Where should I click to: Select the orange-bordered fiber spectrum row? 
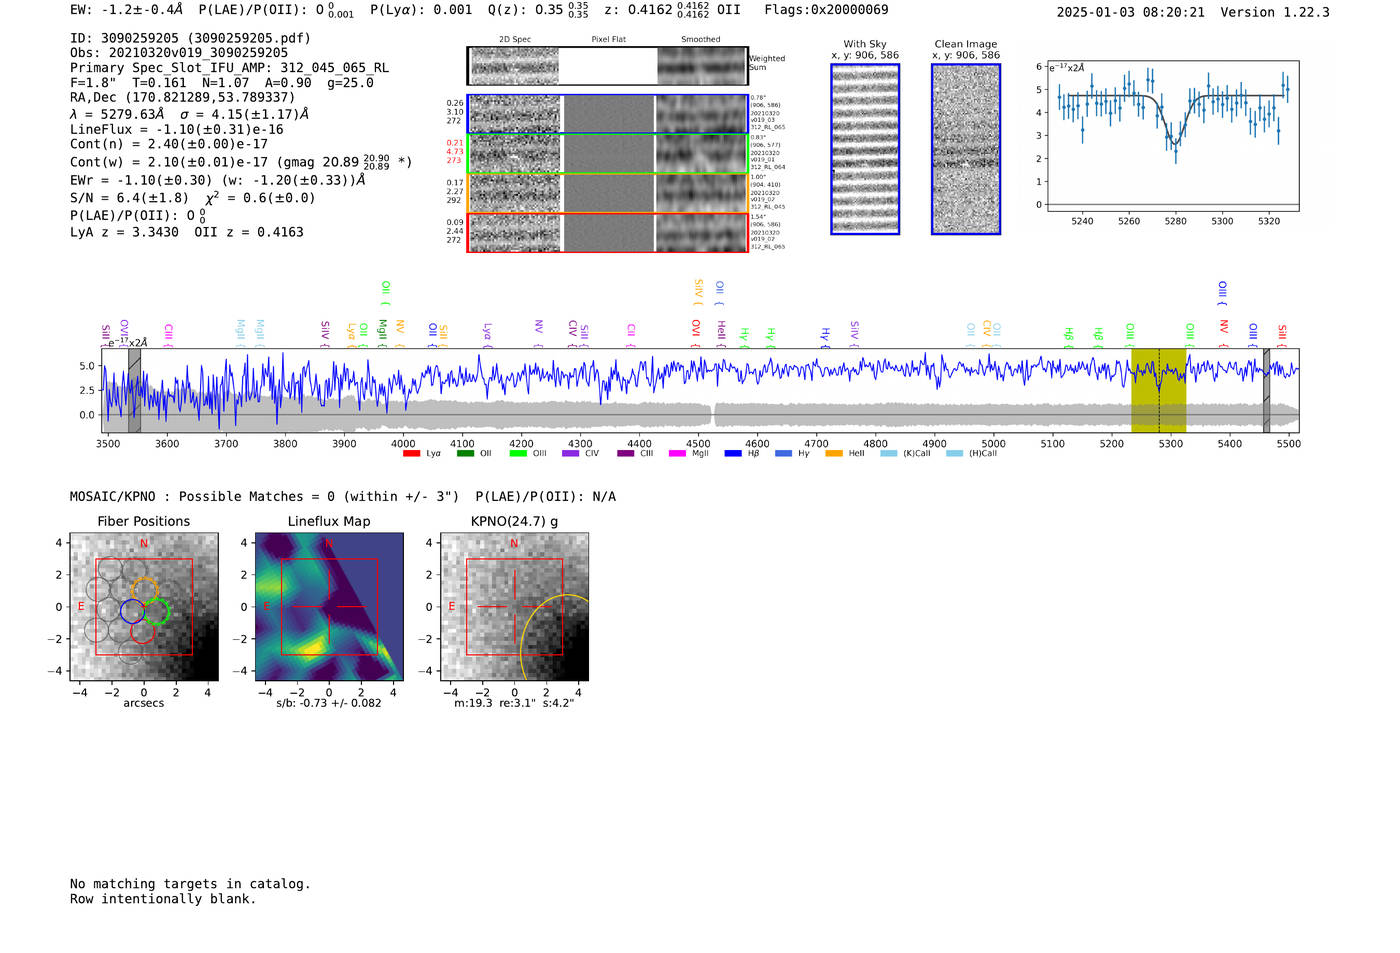(608, 193)
